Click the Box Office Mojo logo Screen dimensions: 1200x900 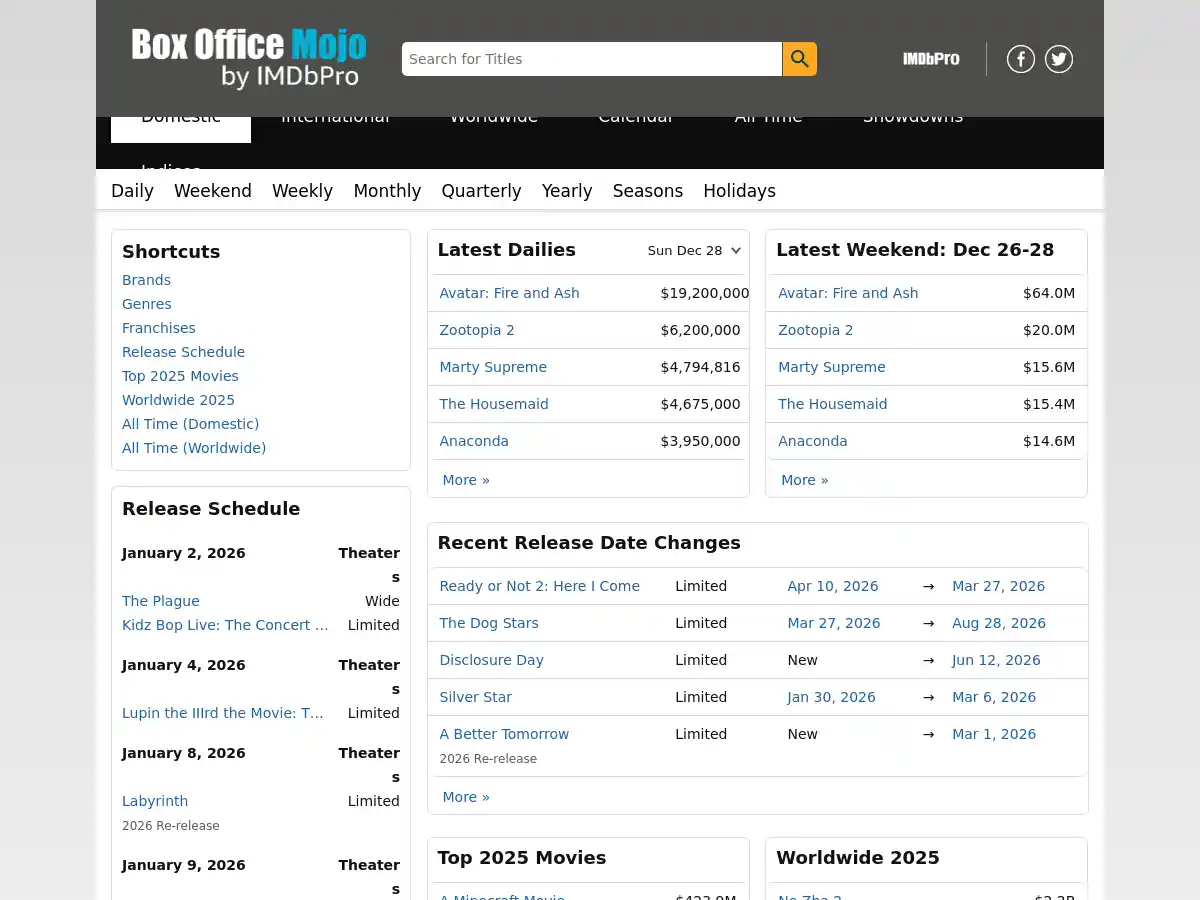pos(248,58)
